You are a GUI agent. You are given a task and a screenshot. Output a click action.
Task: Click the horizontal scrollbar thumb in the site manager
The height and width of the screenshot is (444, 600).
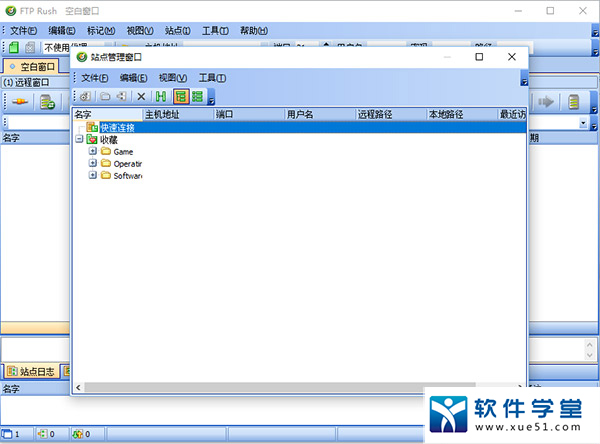(x=280, y=388)
